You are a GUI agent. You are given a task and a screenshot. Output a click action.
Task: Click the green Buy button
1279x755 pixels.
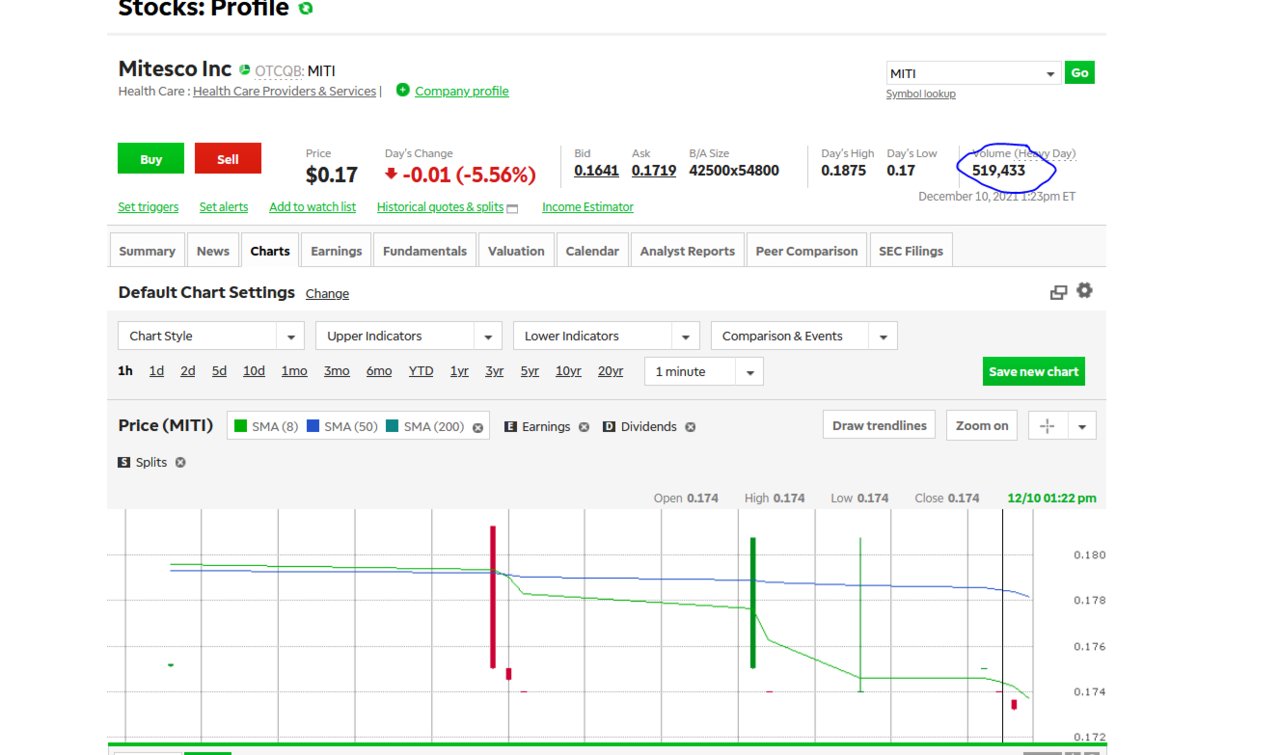(151, 159)
